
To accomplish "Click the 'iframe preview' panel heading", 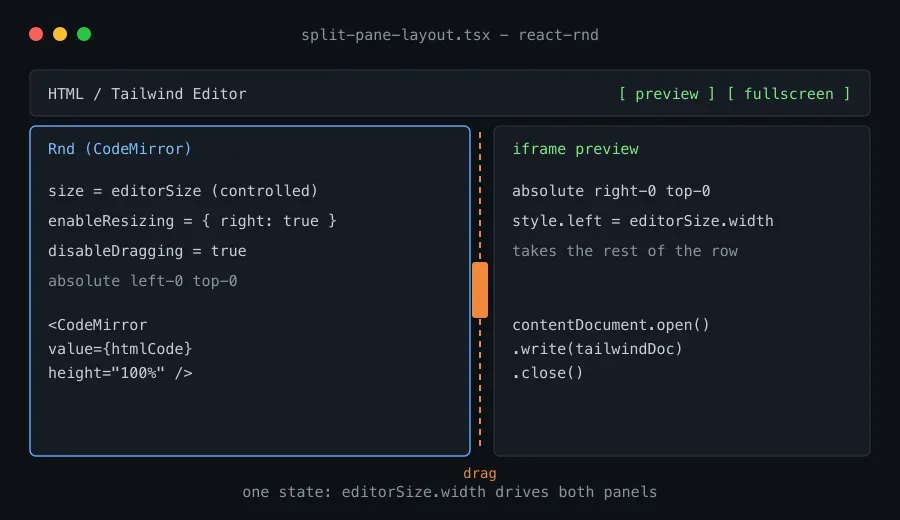I will tap(575, 149).
